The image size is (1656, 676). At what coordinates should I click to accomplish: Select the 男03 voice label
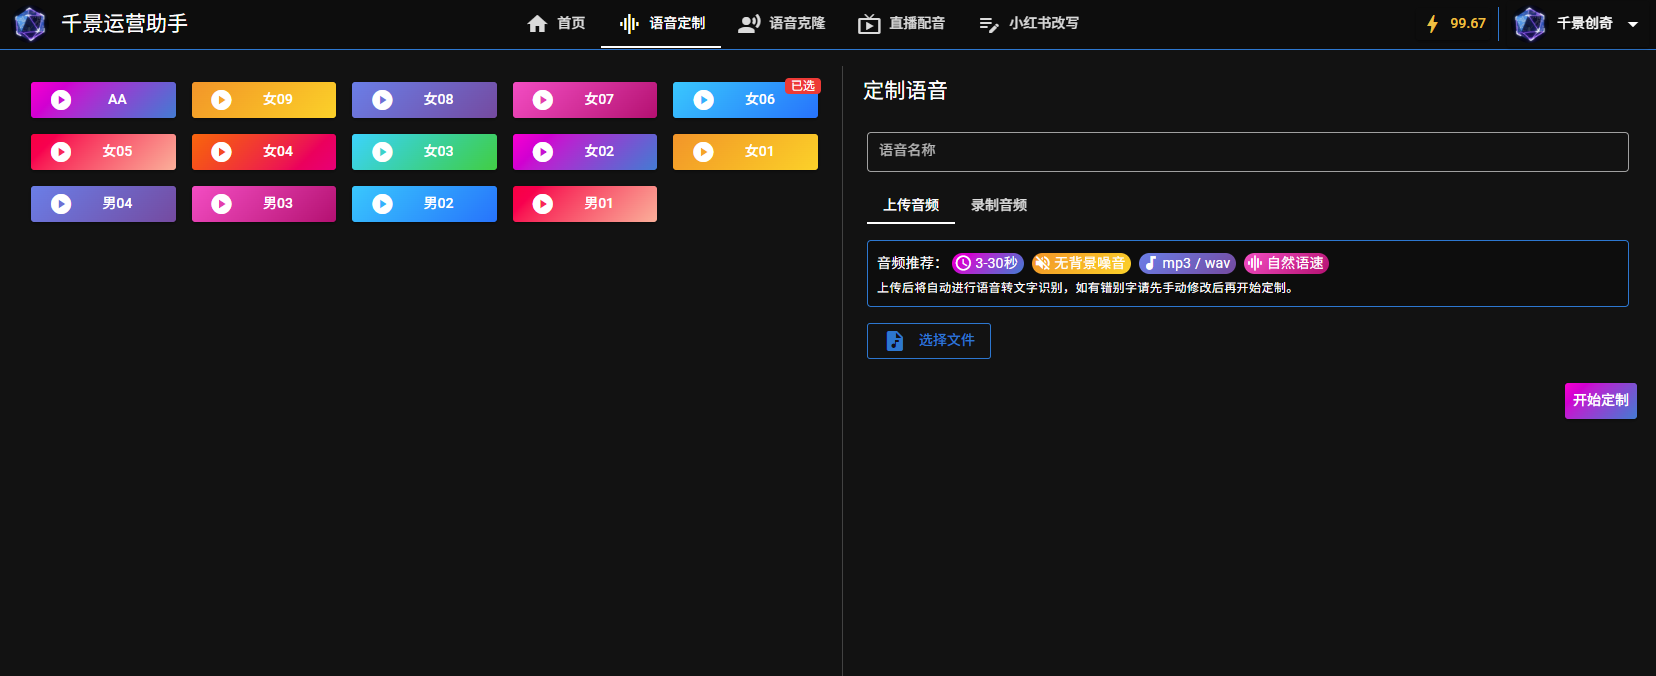pos(278,204)
